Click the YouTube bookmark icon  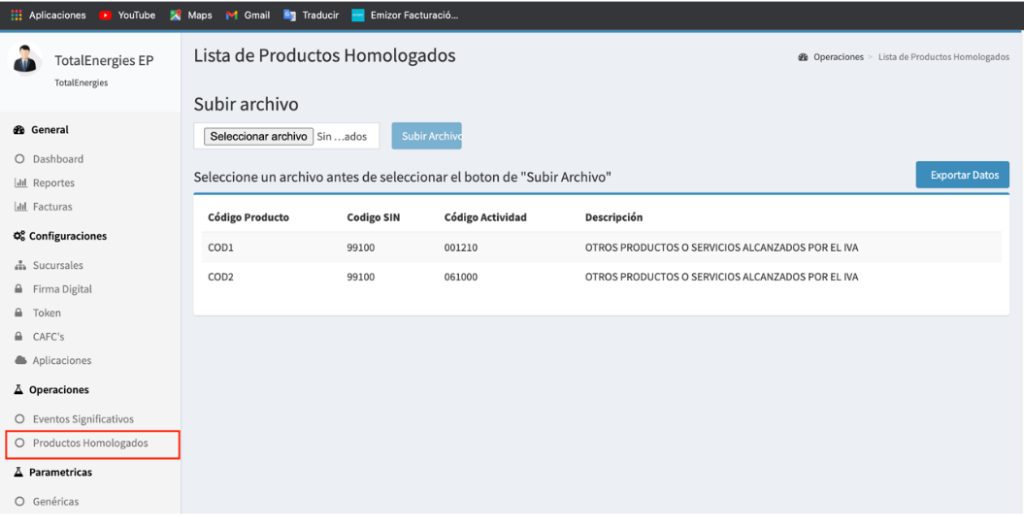click(105, 16)
